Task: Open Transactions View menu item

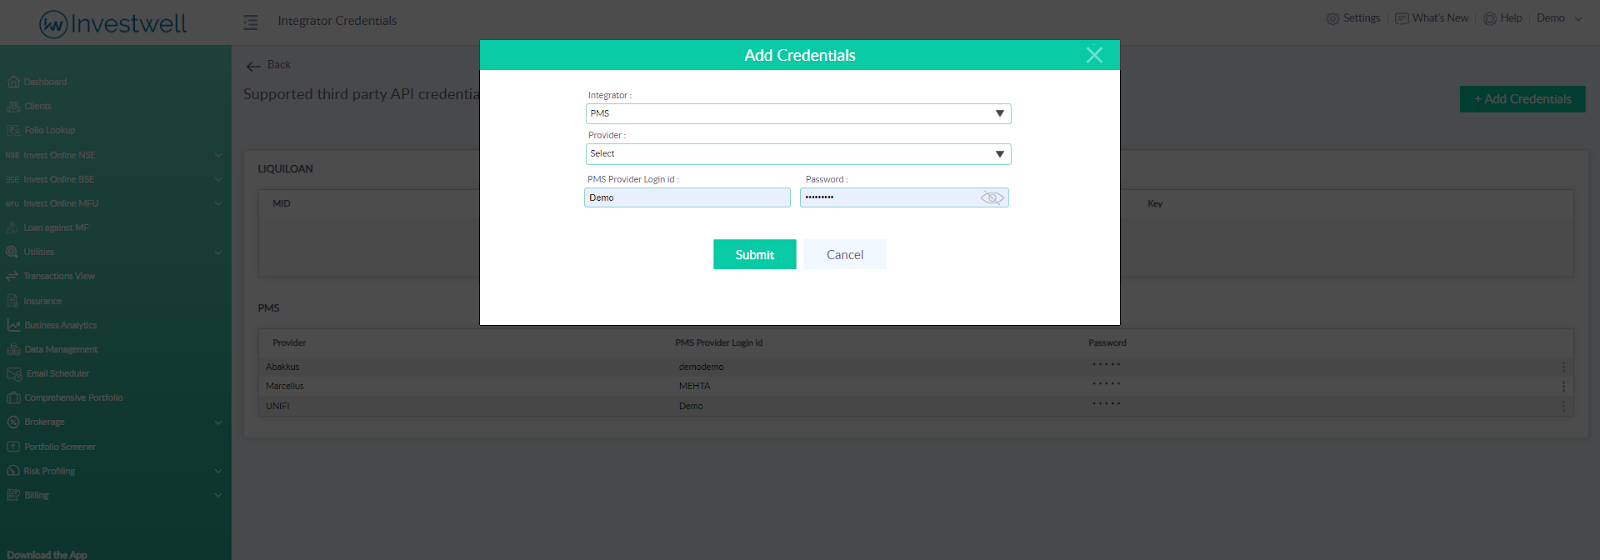Action: (59, 276)
